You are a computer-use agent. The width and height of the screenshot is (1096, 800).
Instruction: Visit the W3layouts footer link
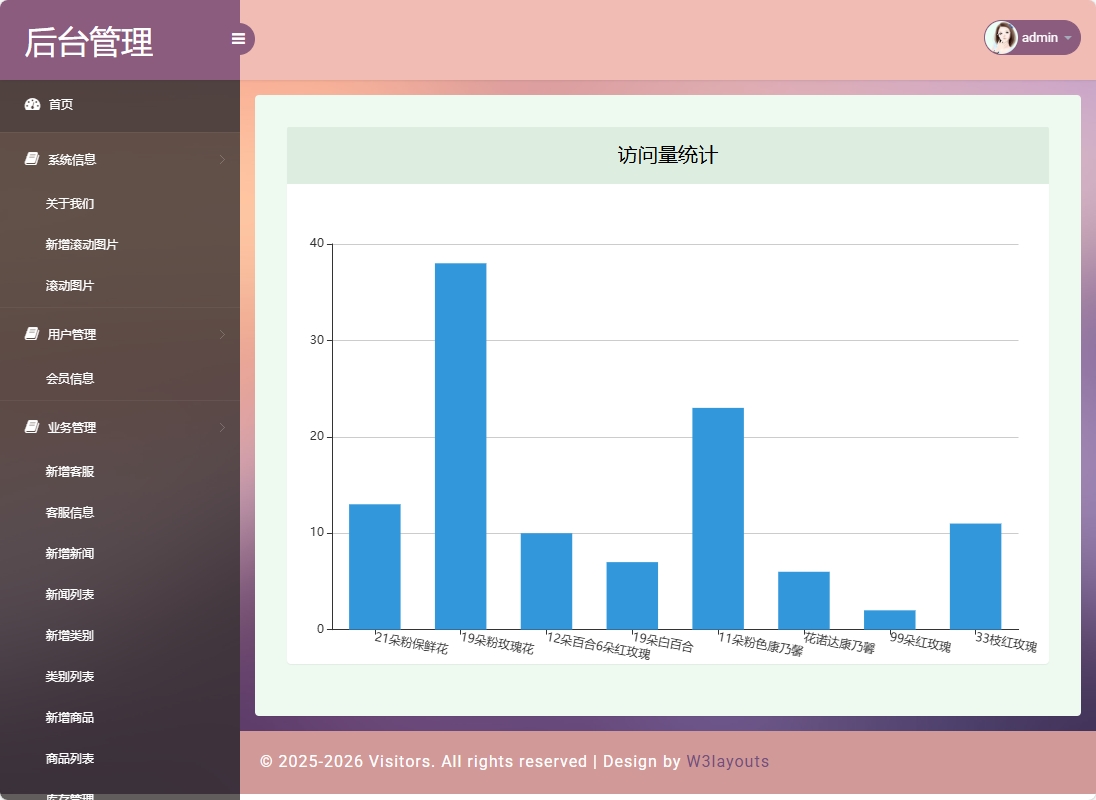tap(727, 761)
